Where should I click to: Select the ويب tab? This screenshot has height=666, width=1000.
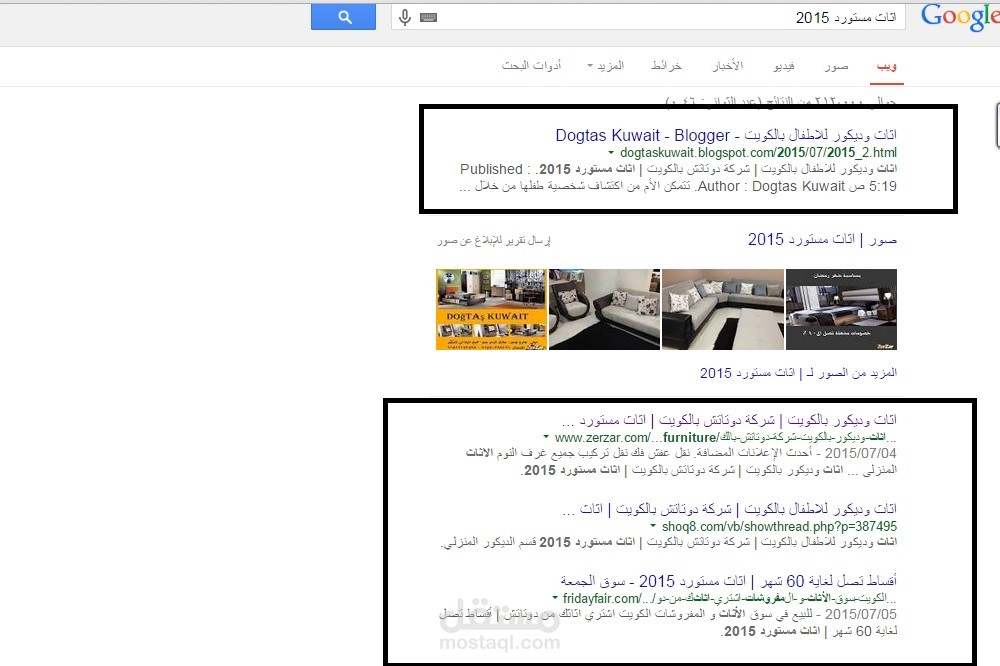[x=886, y=66]
